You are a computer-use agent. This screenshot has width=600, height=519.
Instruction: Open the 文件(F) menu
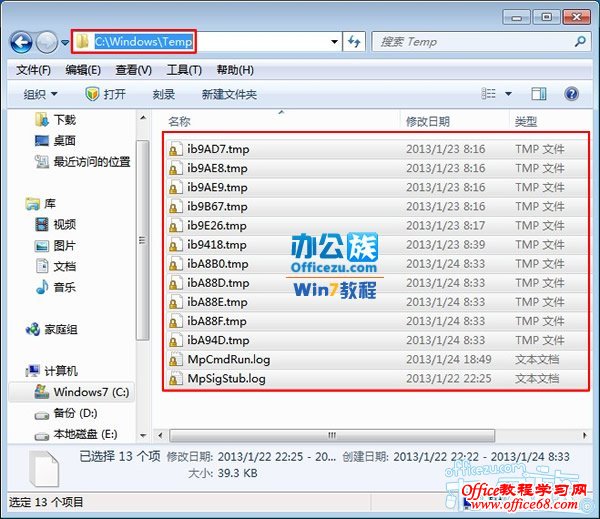coord(33,70)
